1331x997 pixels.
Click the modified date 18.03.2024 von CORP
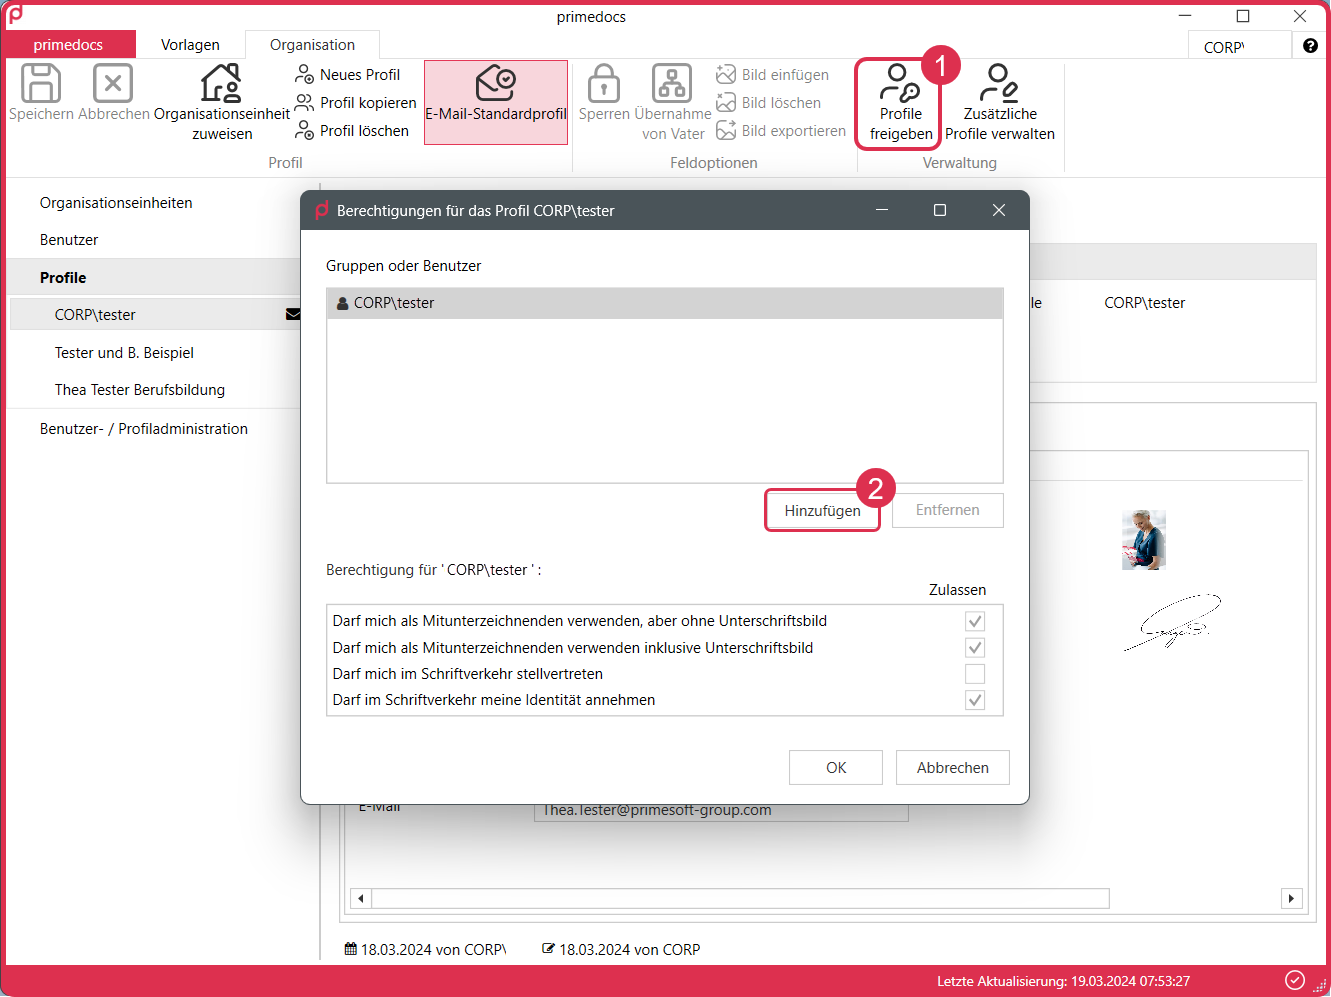point(621,949)
